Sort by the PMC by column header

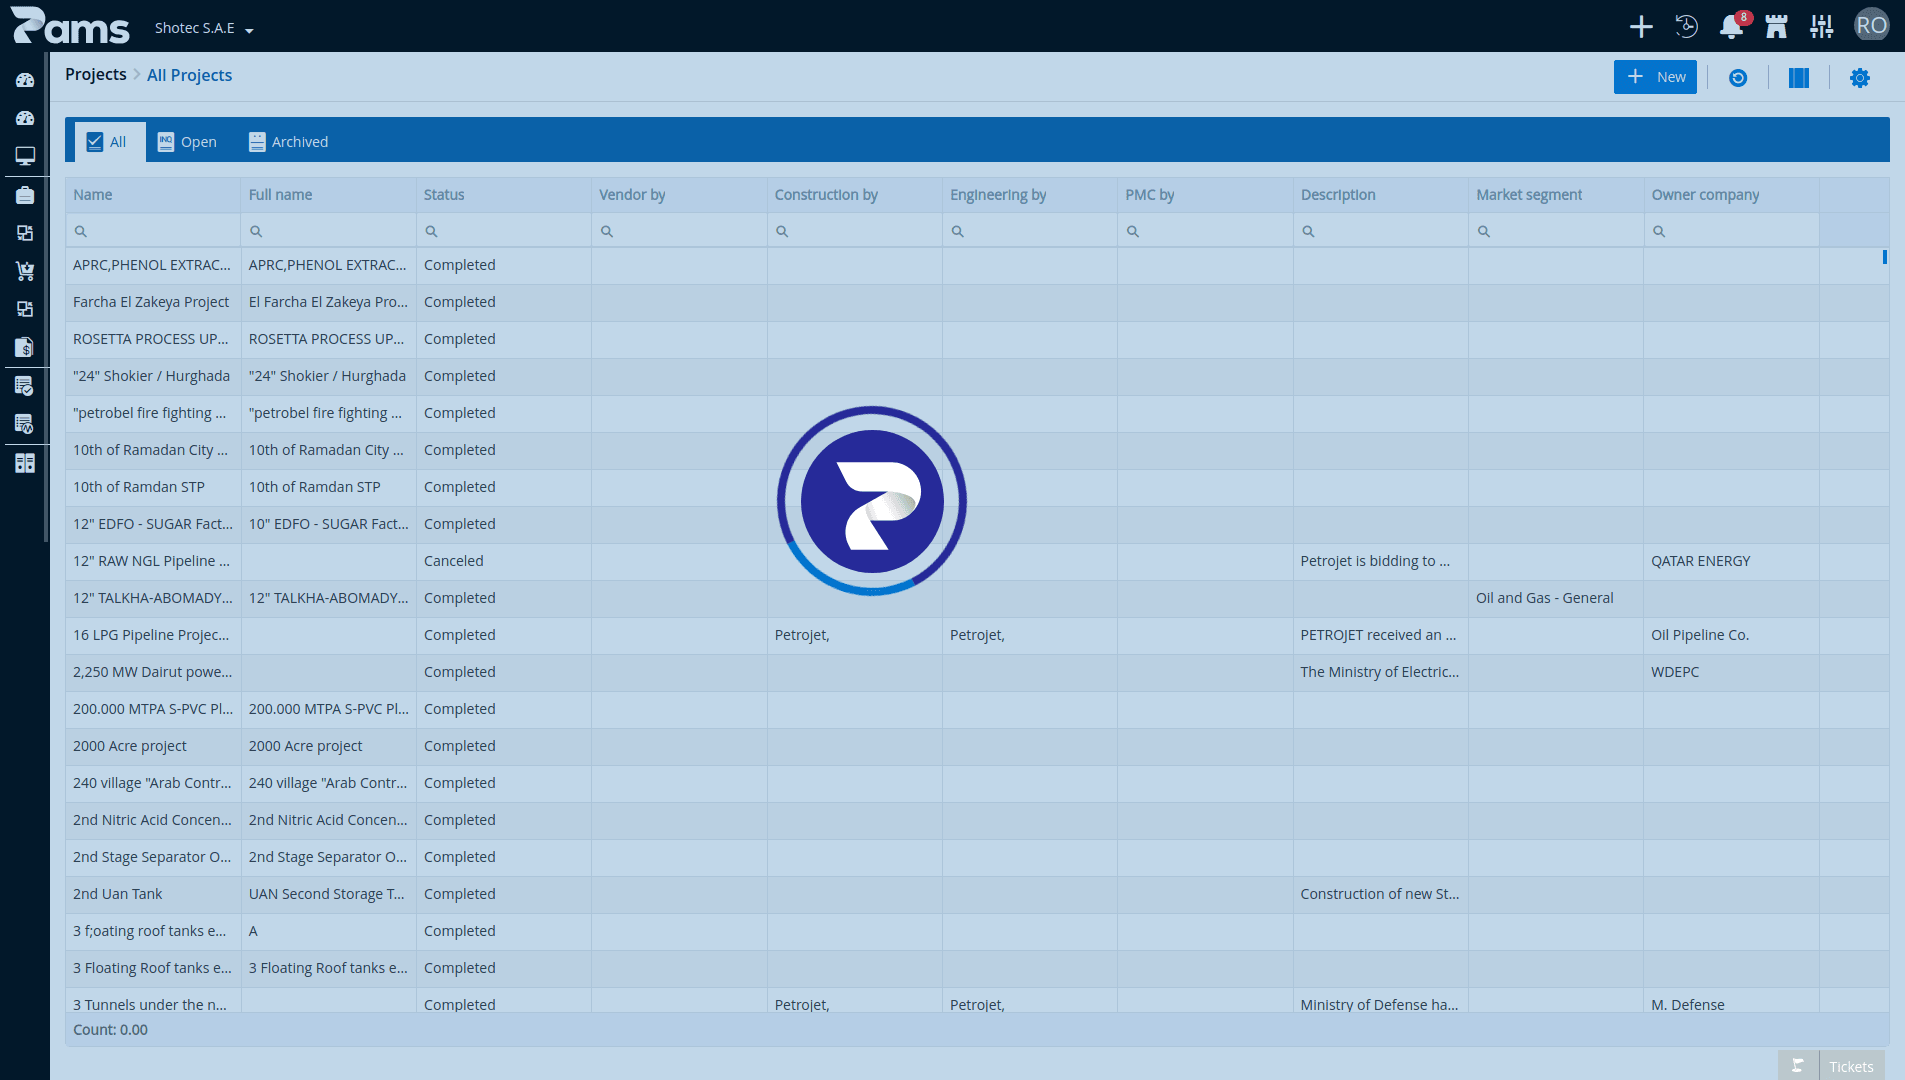tap(1205, 195)
